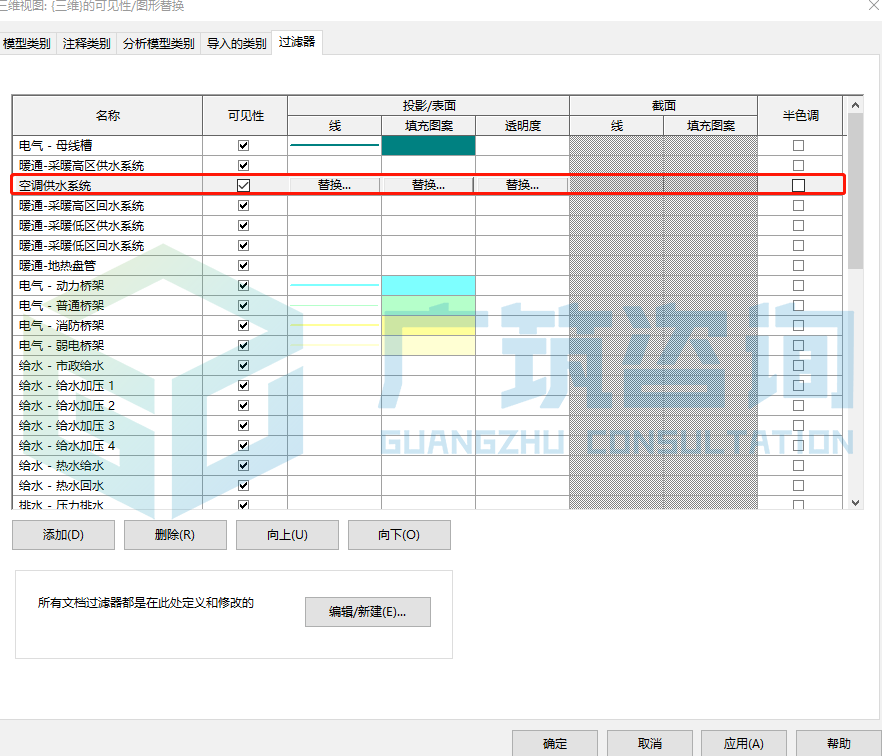Image resolution: width=882 pixels, height=756 pixels.
Task: Disable visibility of 暖通-地热盘管
Action: coord(242,265)
